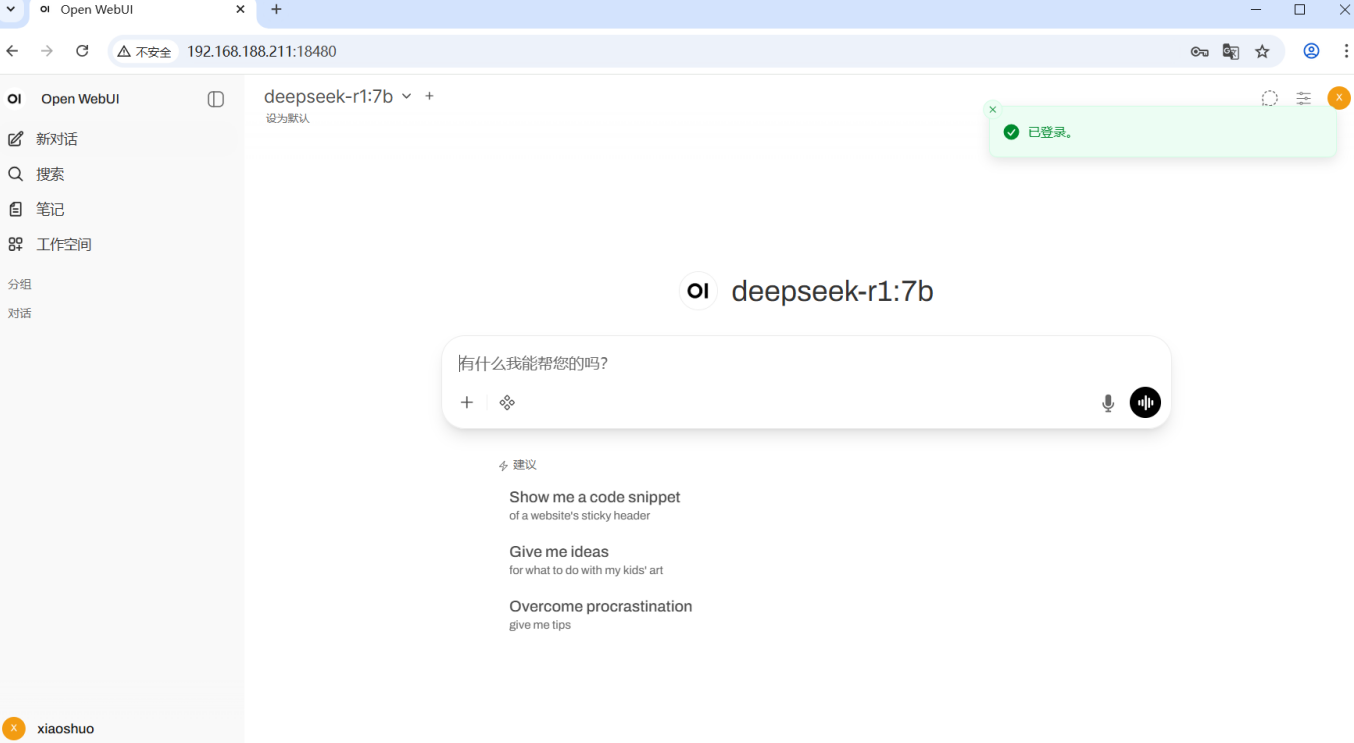Open the saved passwords key icon
The width and height of the screenshot is (1354, 743).
pyautogui.click(x=1200, y=51)
